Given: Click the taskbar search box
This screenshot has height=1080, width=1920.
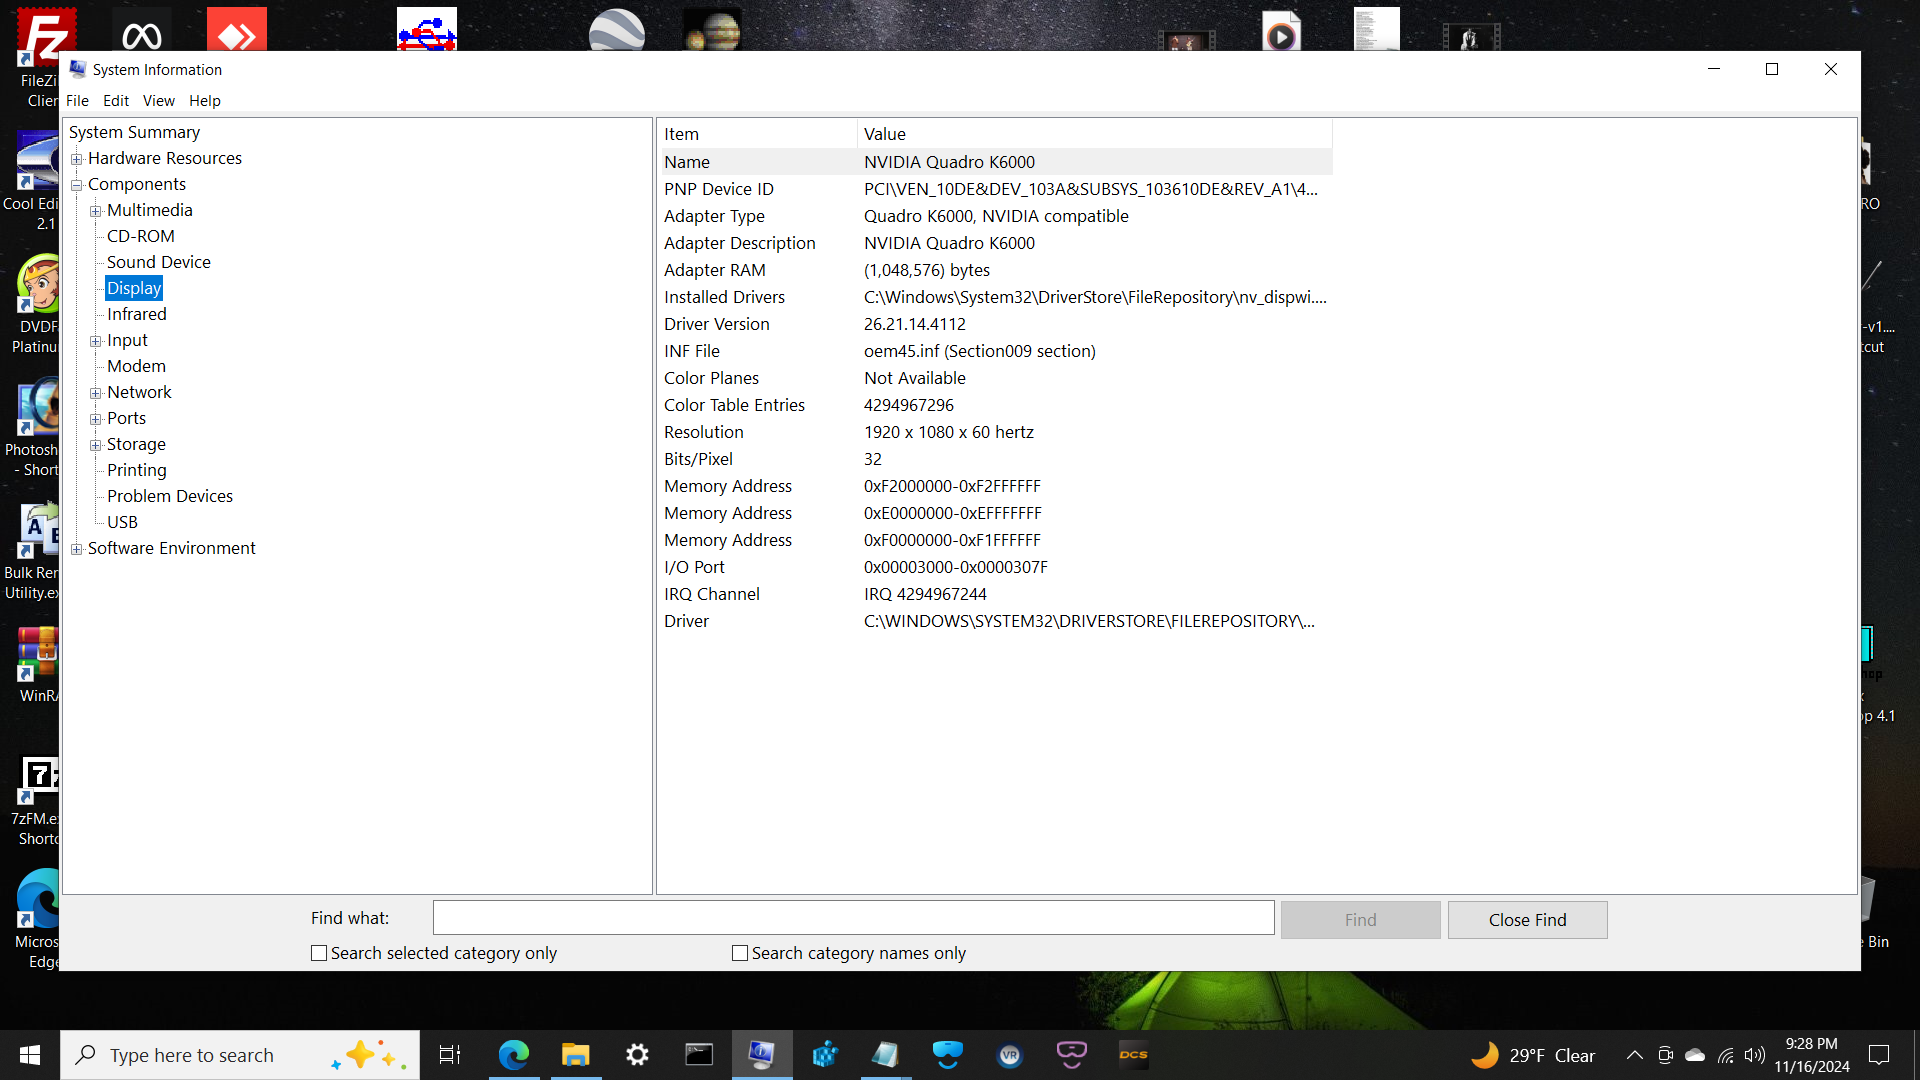Looking at the screenshot, I should click(x=240, y=1055).
